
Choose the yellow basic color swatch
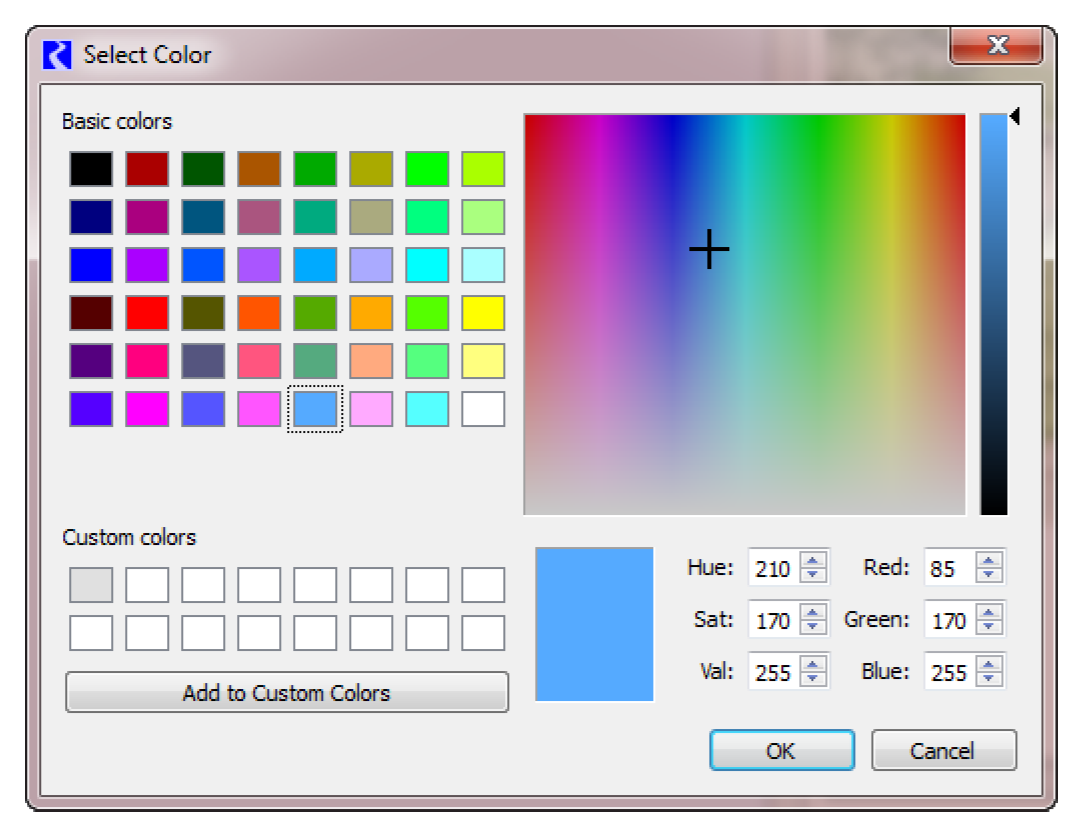[483, 313]
